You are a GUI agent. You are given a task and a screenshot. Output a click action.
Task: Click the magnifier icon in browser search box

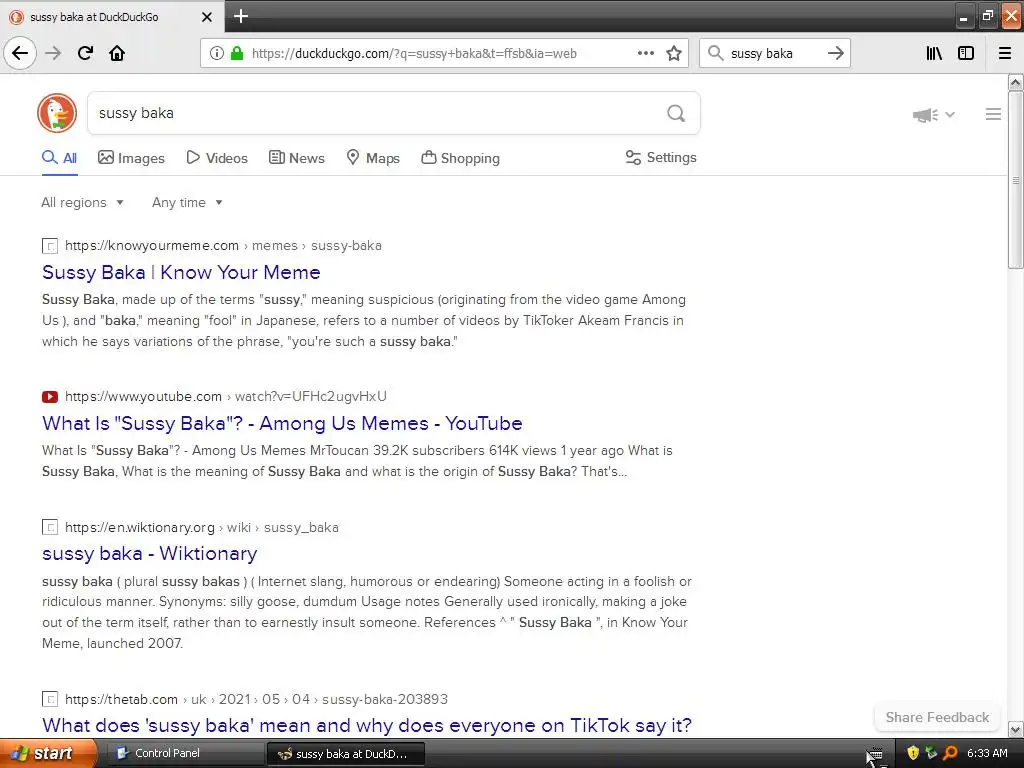click(x=716, y=53)
